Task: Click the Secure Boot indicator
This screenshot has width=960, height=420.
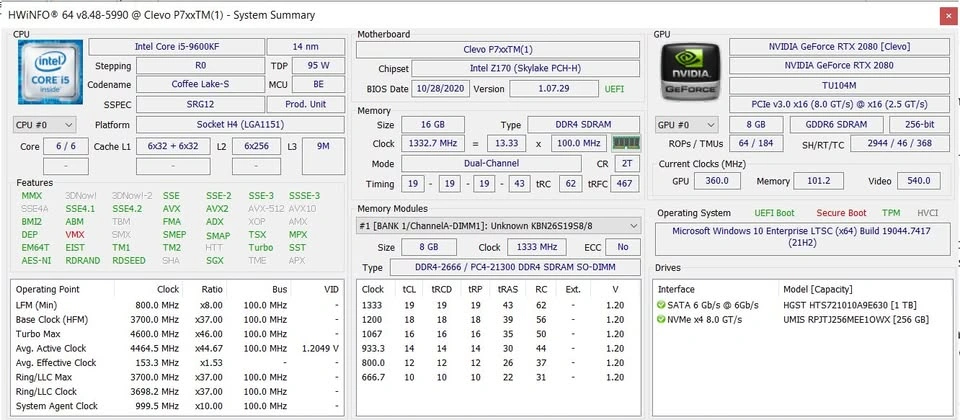Action: click(841, 213)
